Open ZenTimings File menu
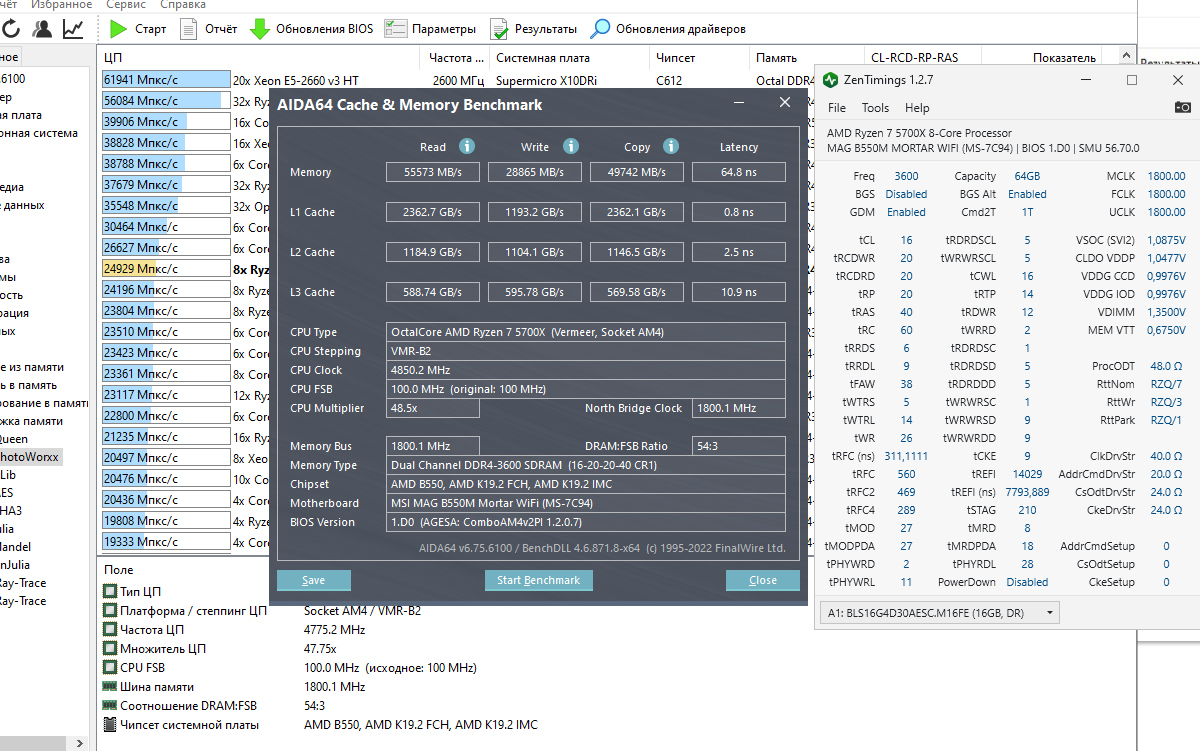Viewport: 1200px width, 751px height. [x=837, y=108]
